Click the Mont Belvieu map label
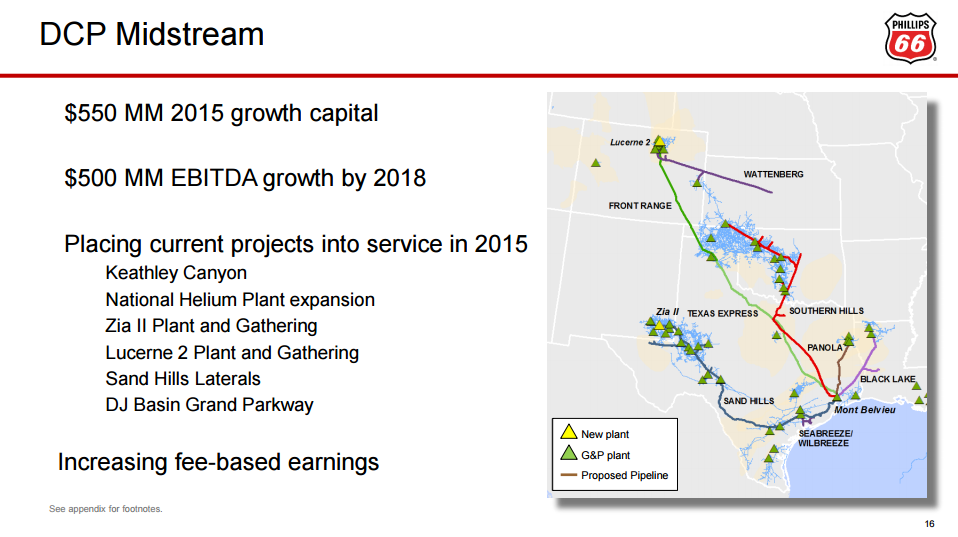This screenshot has height=537, width=958. point(865,410)
